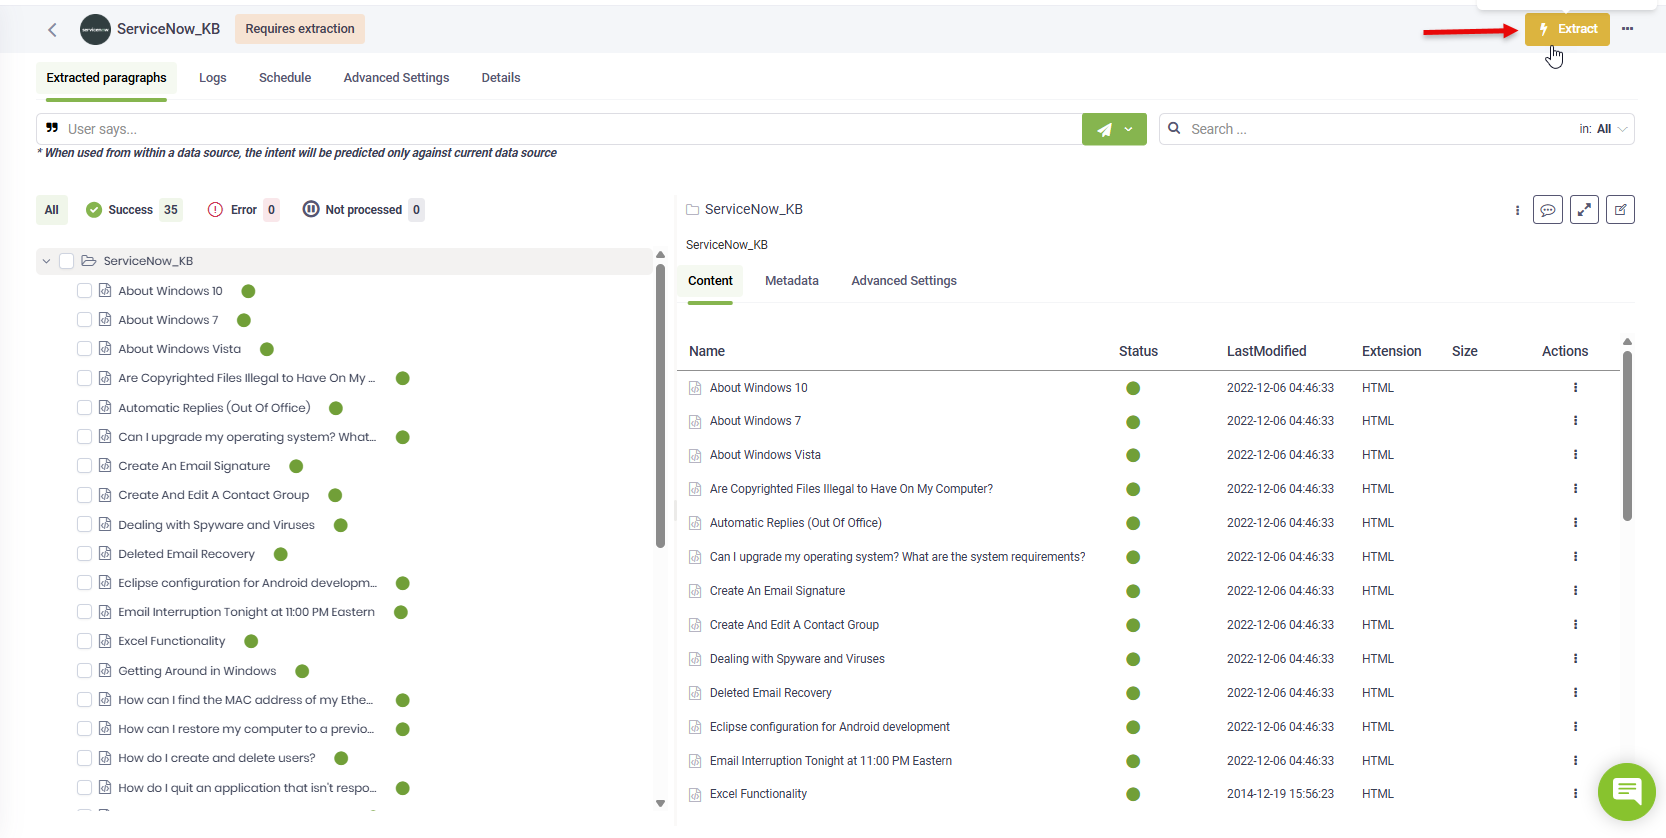Check the About Windows 7 checkbox

[85, 320]
